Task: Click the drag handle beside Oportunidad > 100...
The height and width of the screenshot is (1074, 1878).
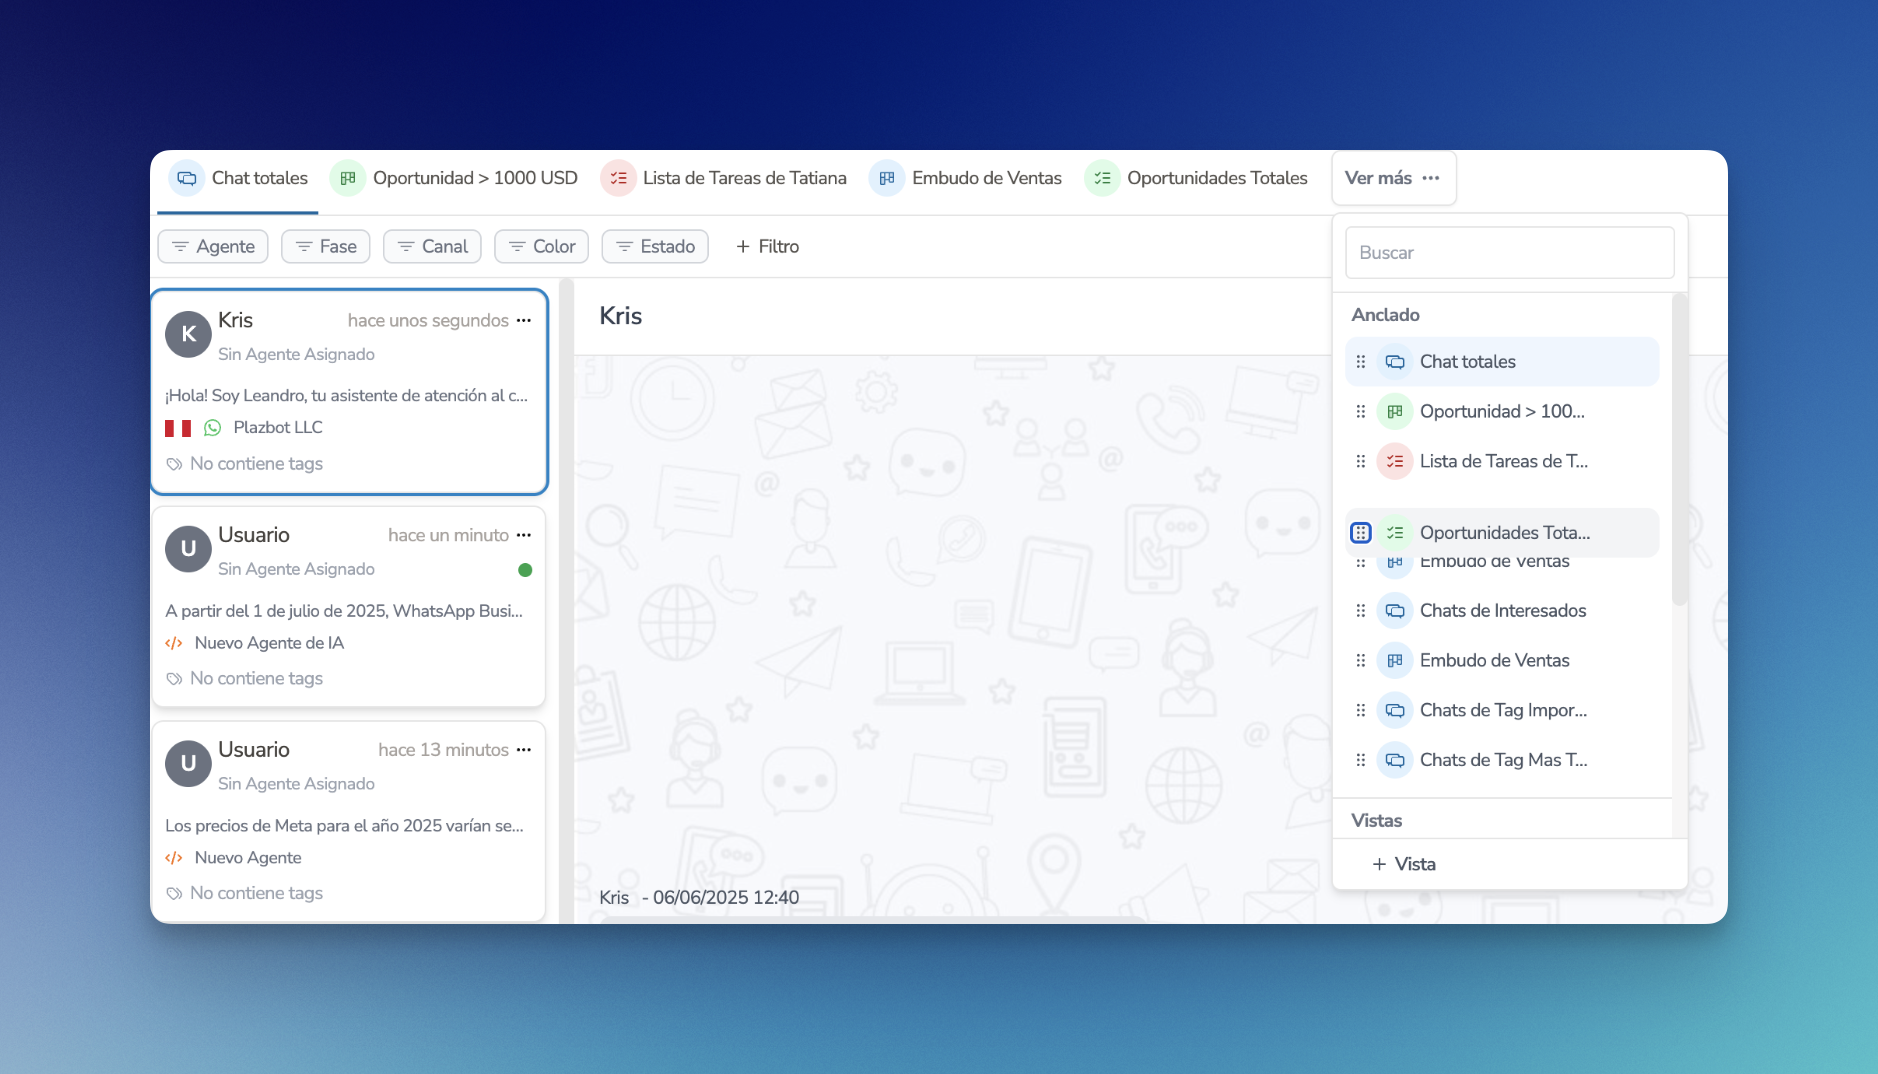Action: pos(1361,412)
